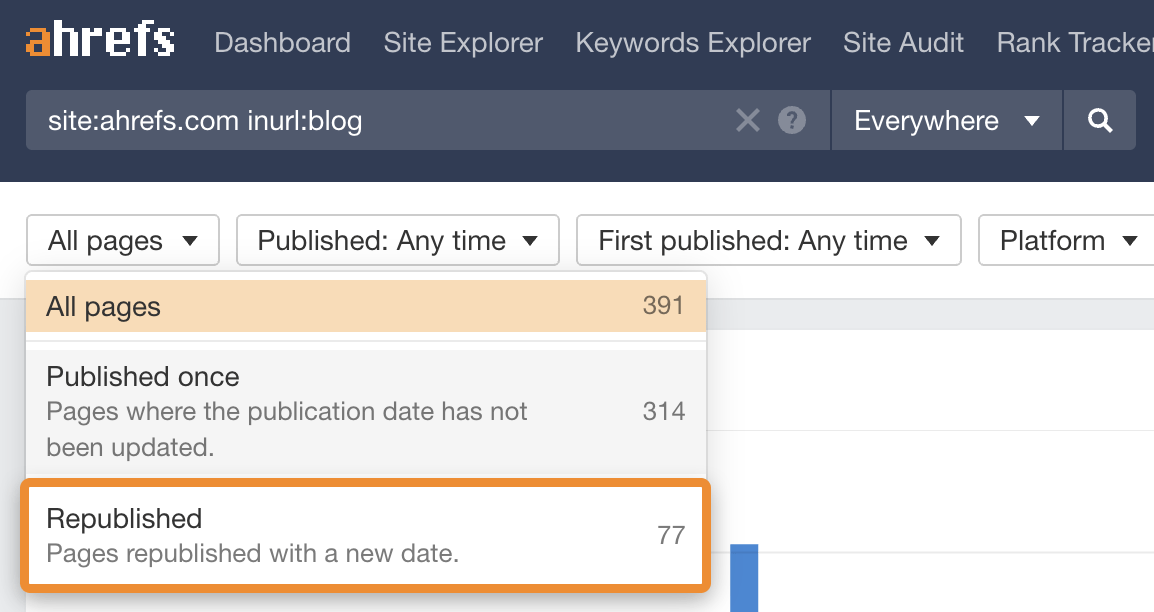Click the ahrefs logo
This screenshot has width=1154, height=612.
pyautogui.click(x=100, y=42)
